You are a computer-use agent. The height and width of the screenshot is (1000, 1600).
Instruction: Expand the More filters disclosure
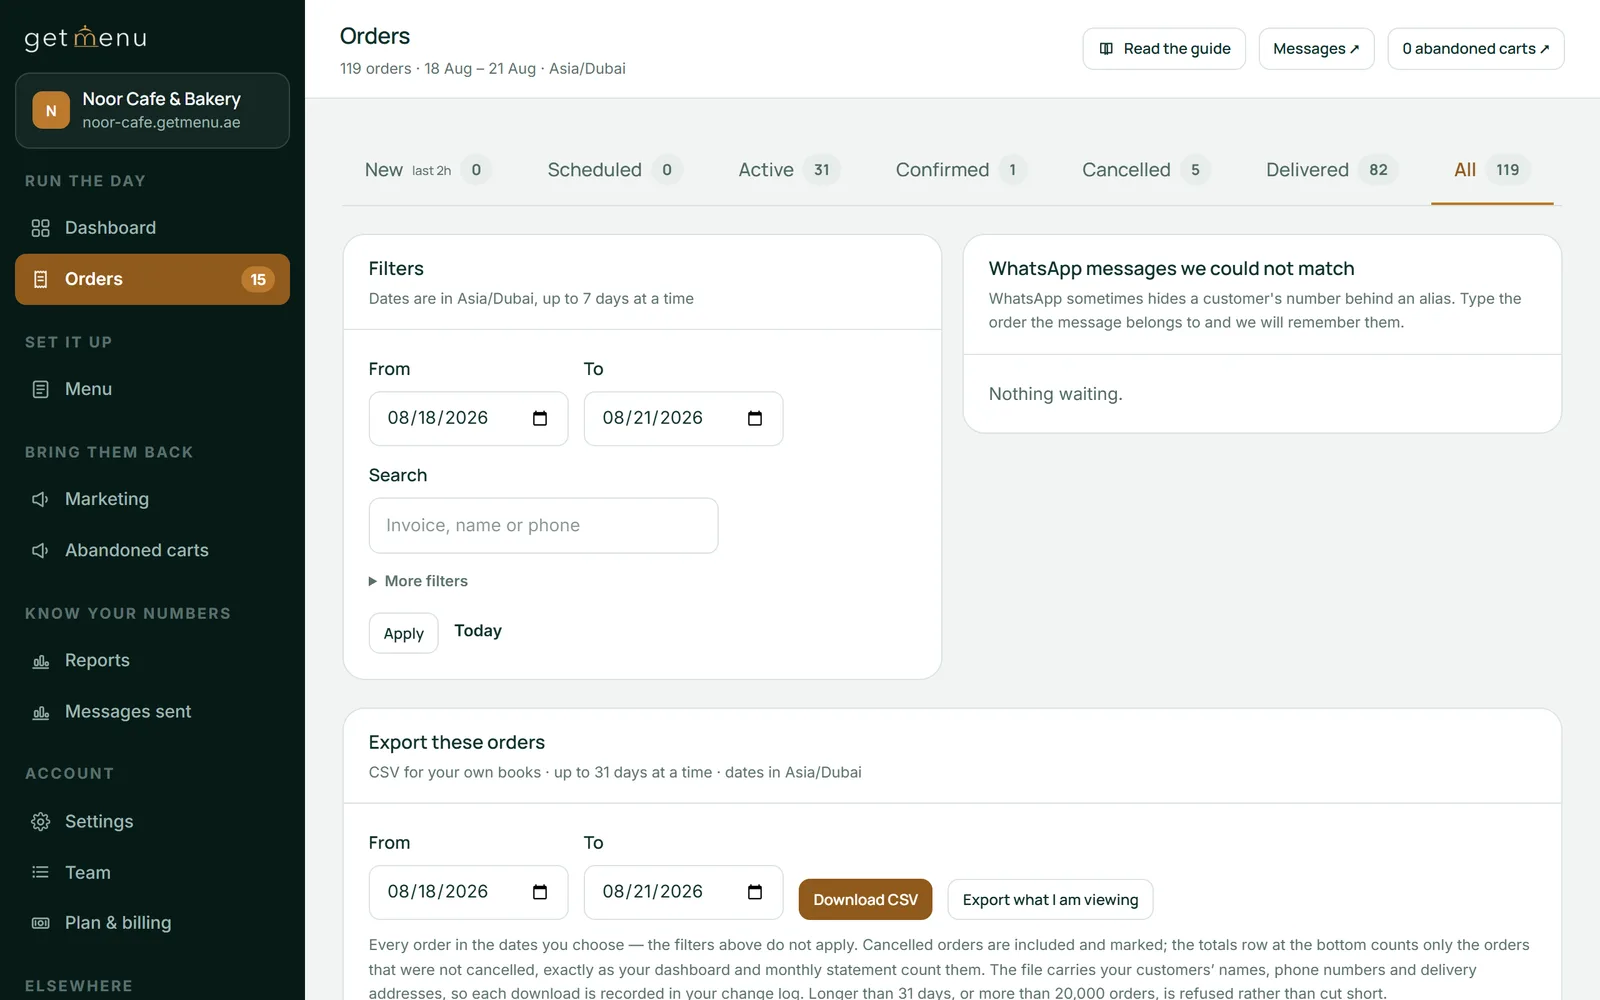coord(418,581)
